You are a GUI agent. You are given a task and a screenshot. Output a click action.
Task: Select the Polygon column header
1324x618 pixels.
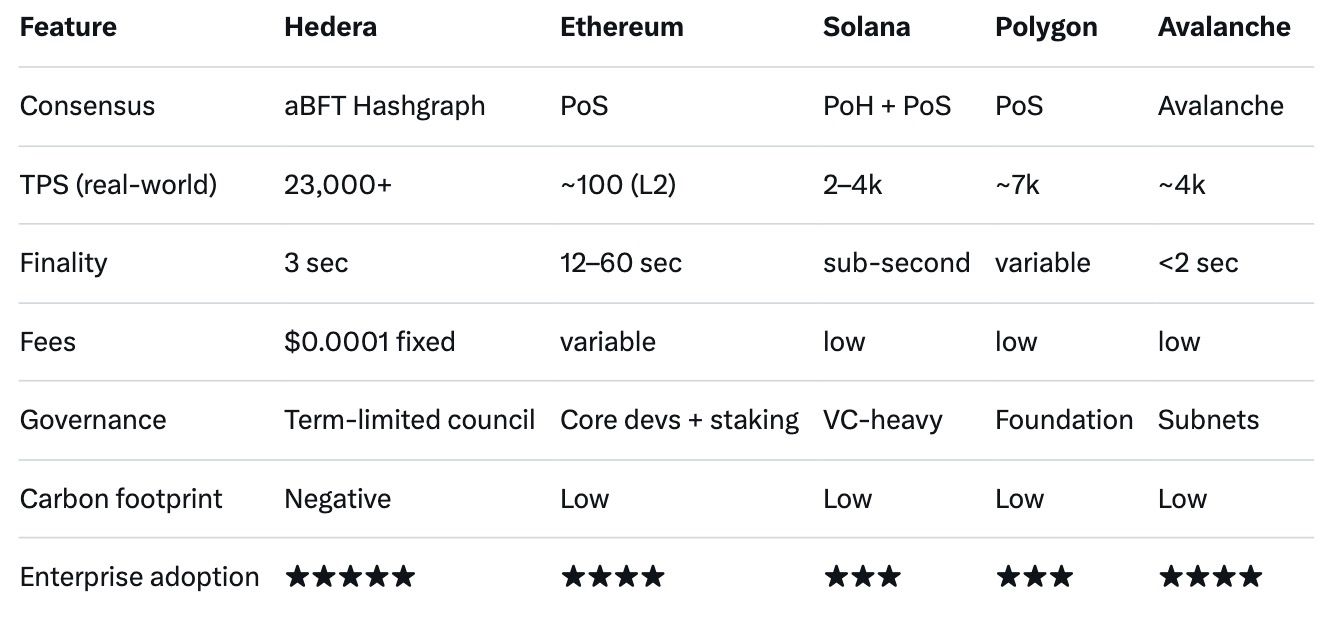coord(1046,27)
